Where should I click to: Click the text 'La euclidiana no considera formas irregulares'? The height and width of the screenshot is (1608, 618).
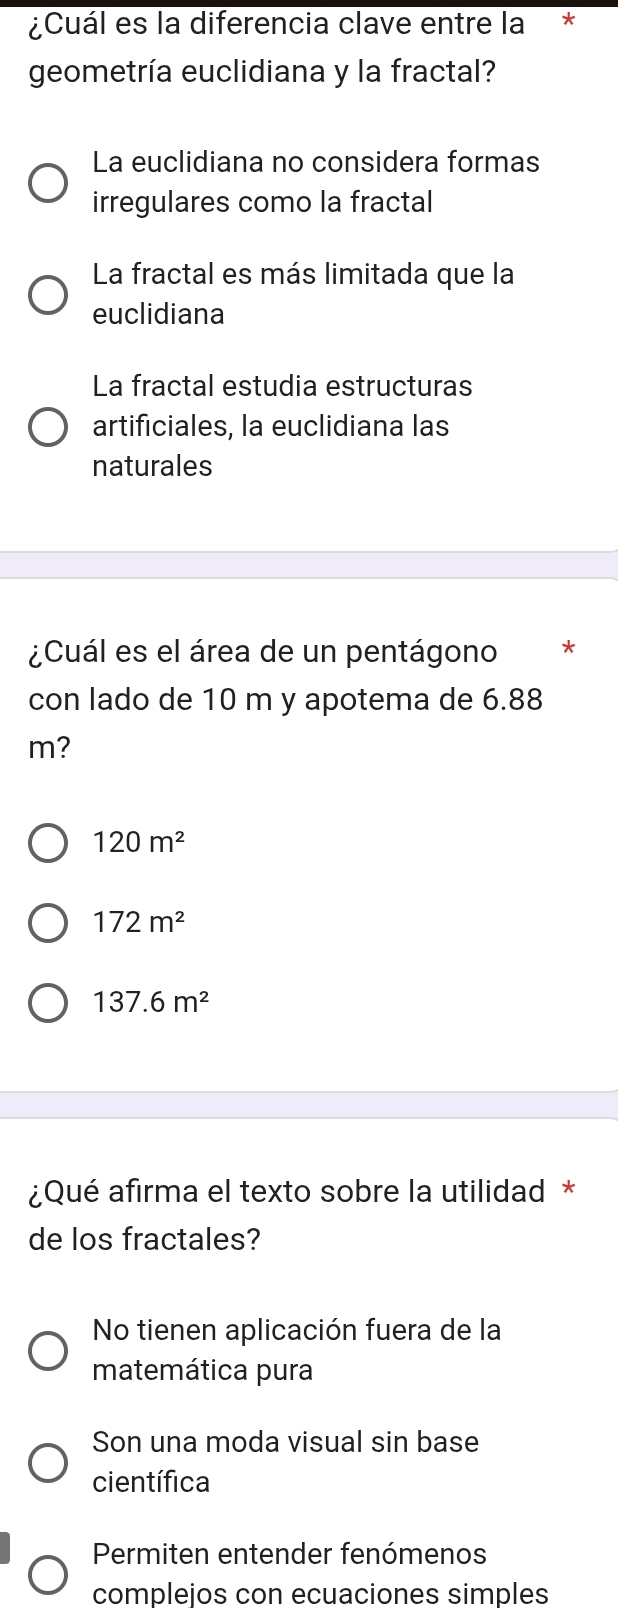316,182
